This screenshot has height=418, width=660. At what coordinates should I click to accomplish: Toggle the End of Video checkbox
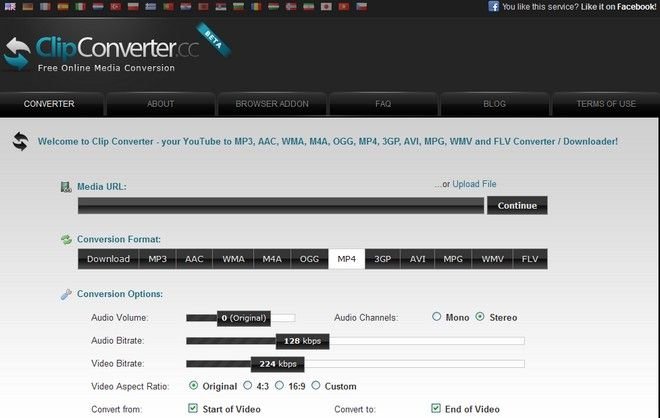click(436, 408)
